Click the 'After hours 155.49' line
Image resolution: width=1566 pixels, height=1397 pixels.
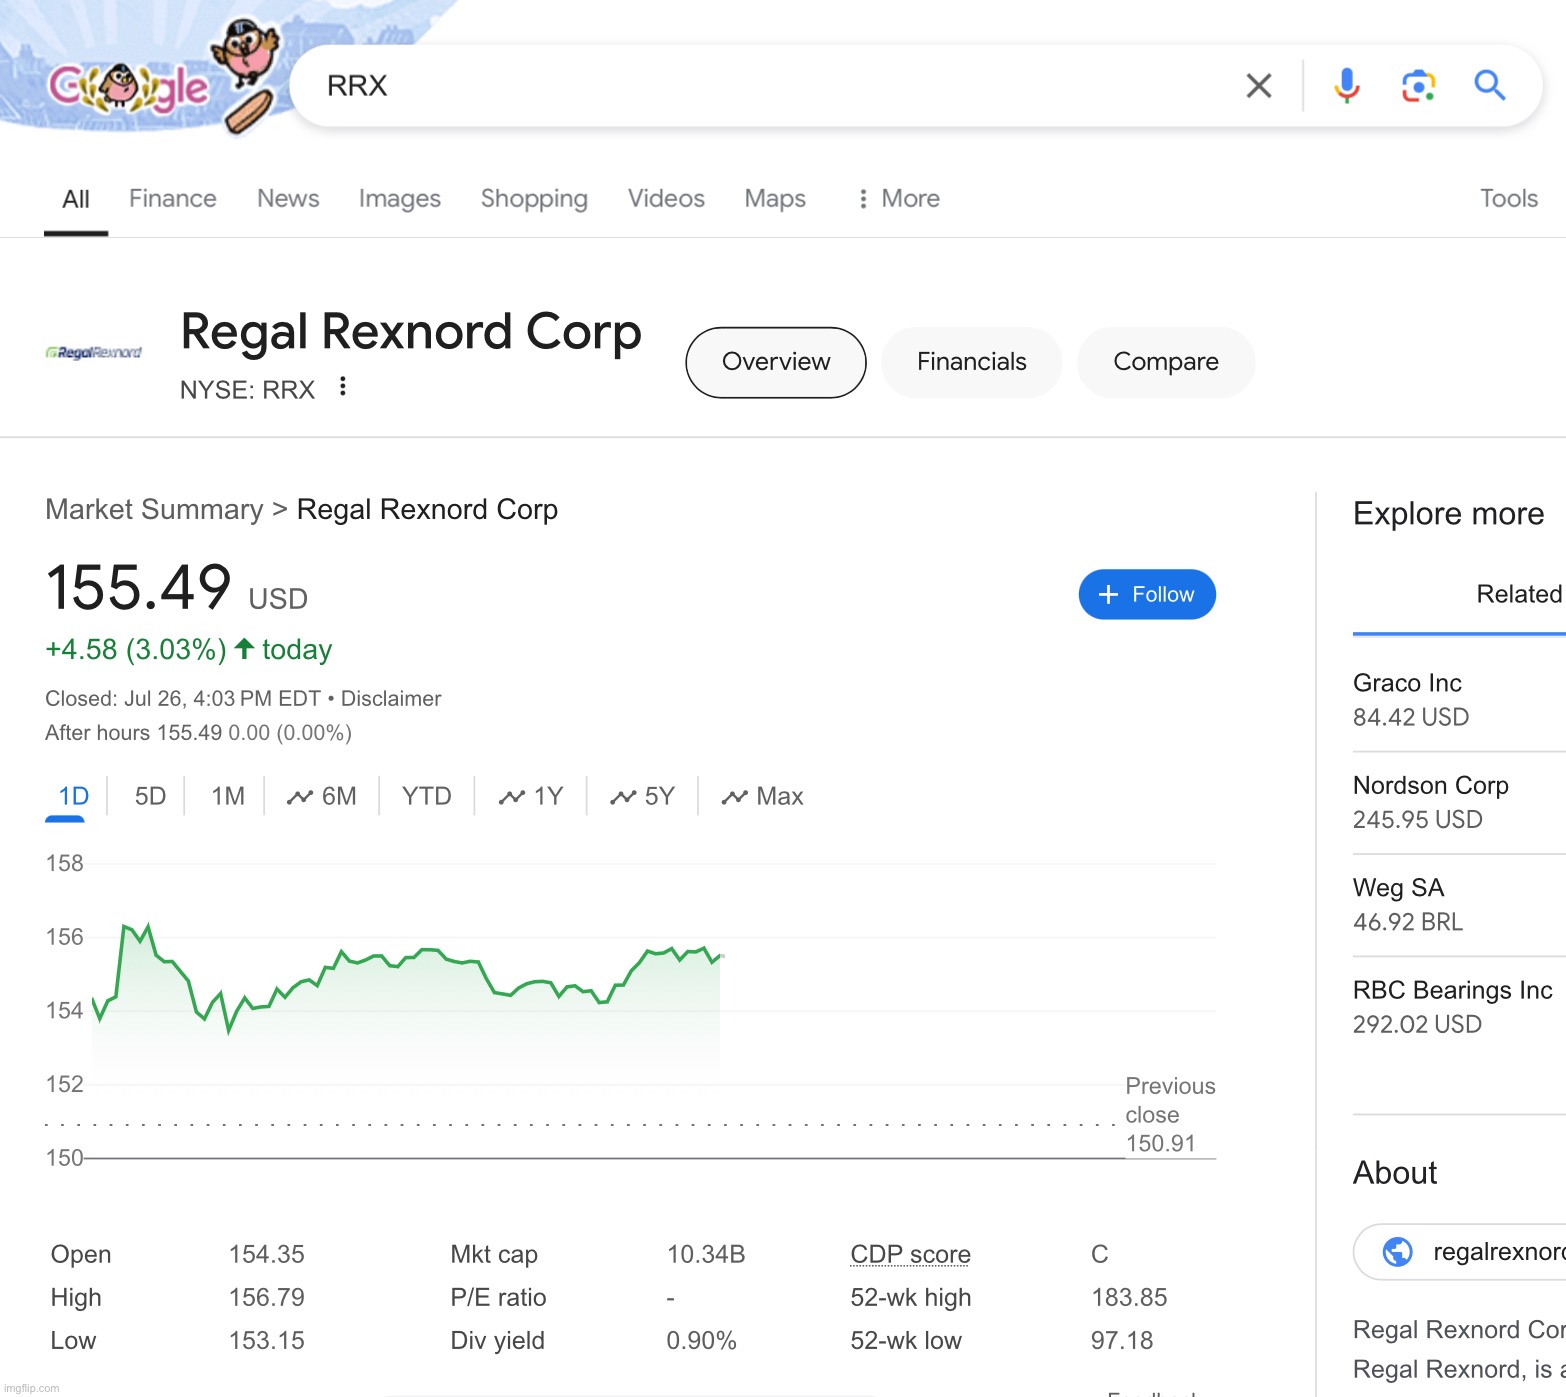tap(198, 733)
